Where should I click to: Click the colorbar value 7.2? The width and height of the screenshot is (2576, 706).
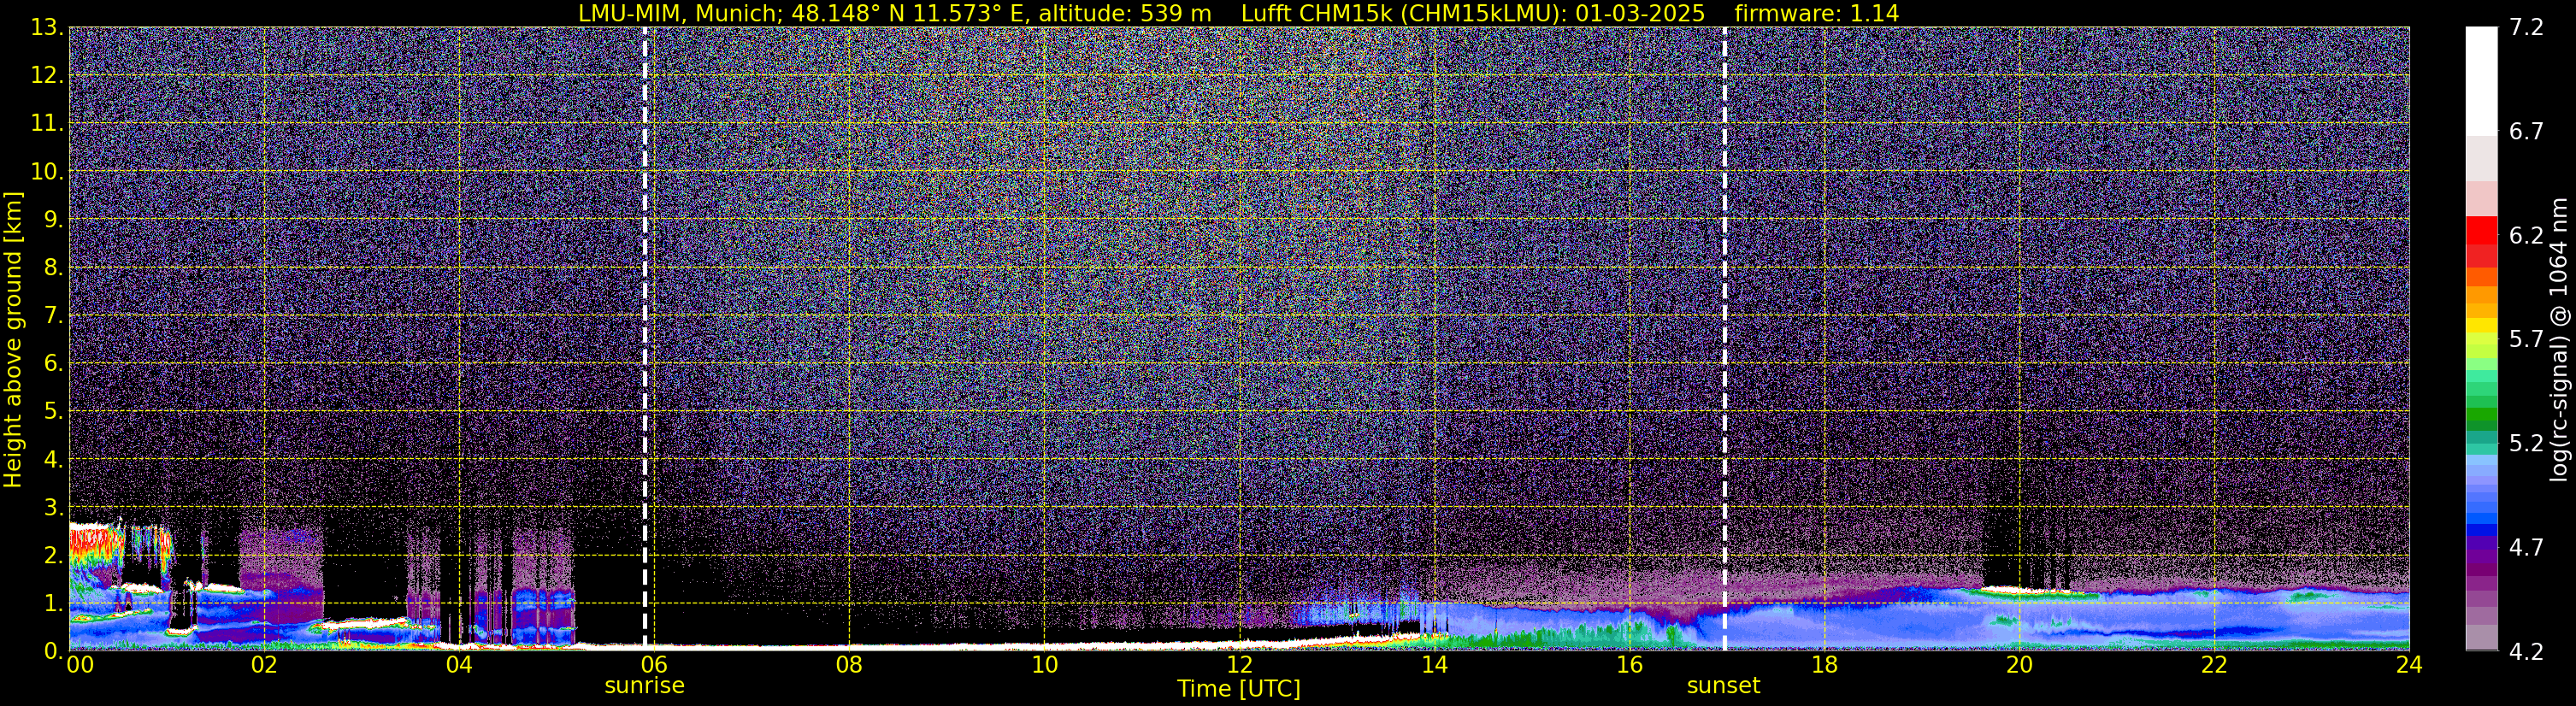(x=2526, y=27)
